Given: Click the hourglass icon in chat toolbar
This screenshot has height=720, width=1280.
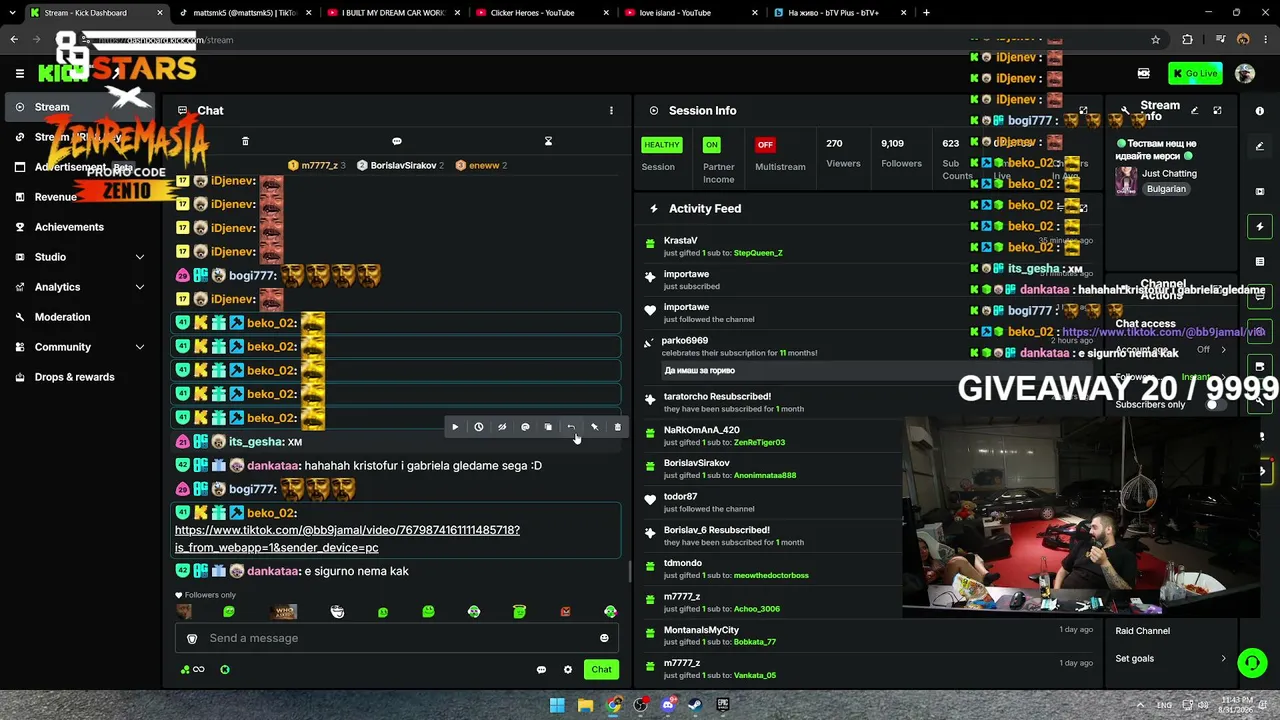Looking at the screenshot, I should (x=548, y=141).
